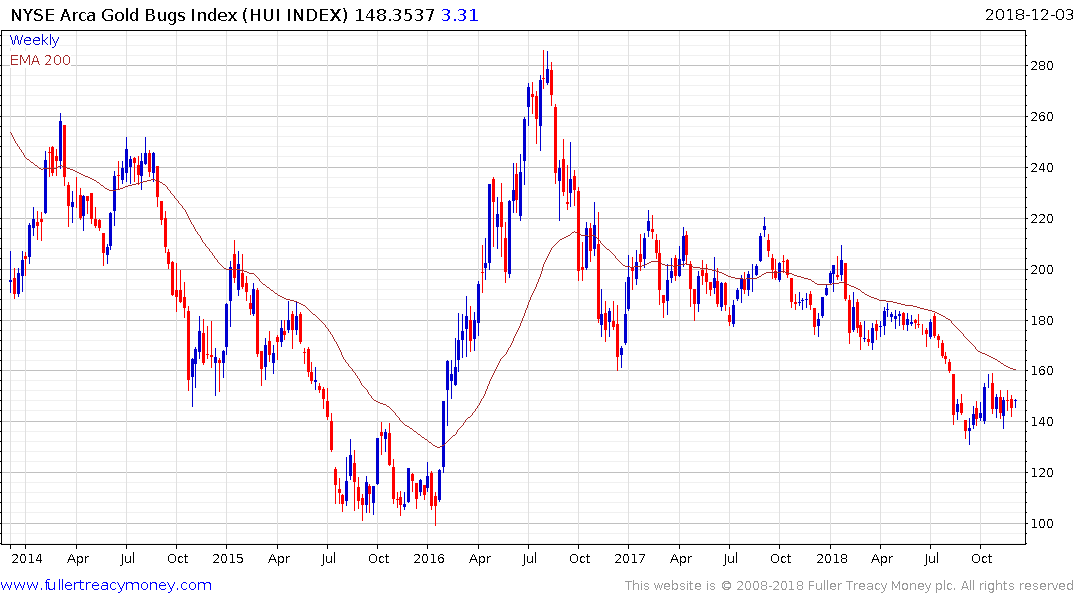Click the 2018-12-03 date label

pos(1029,15)
